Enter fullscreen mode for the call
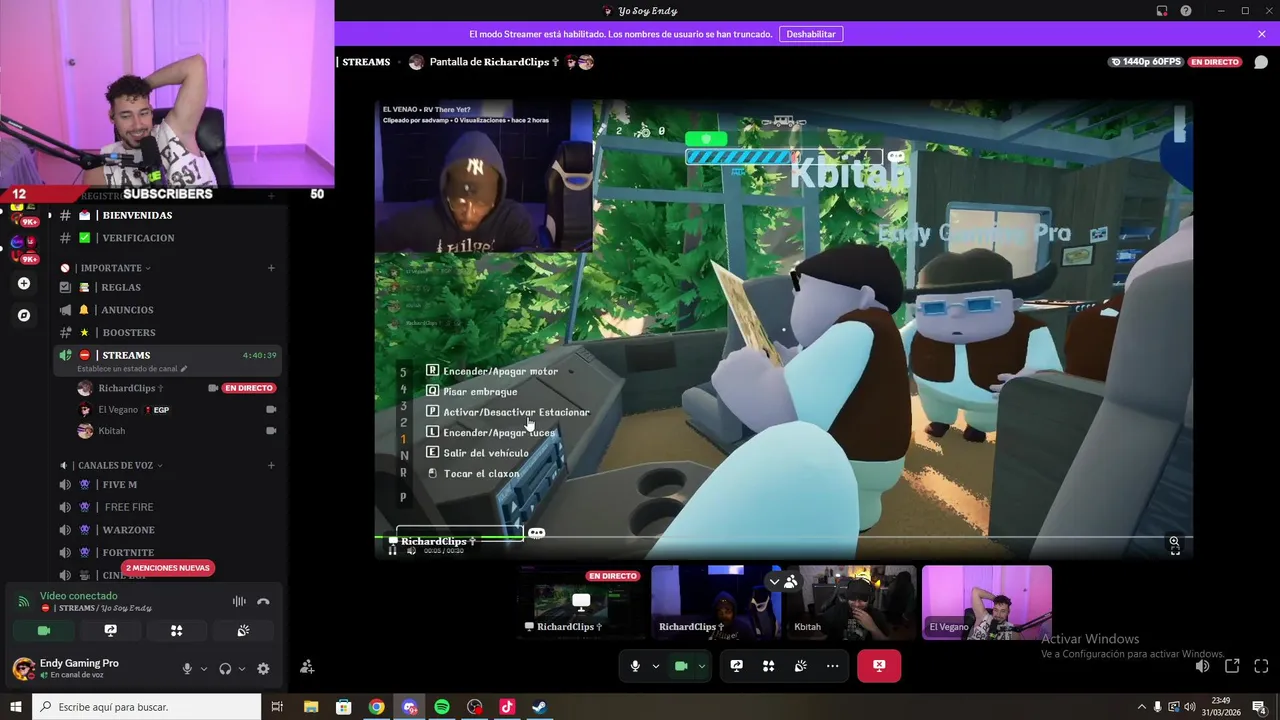This screenshot has height=720, width=1280. pos(1261,666)
